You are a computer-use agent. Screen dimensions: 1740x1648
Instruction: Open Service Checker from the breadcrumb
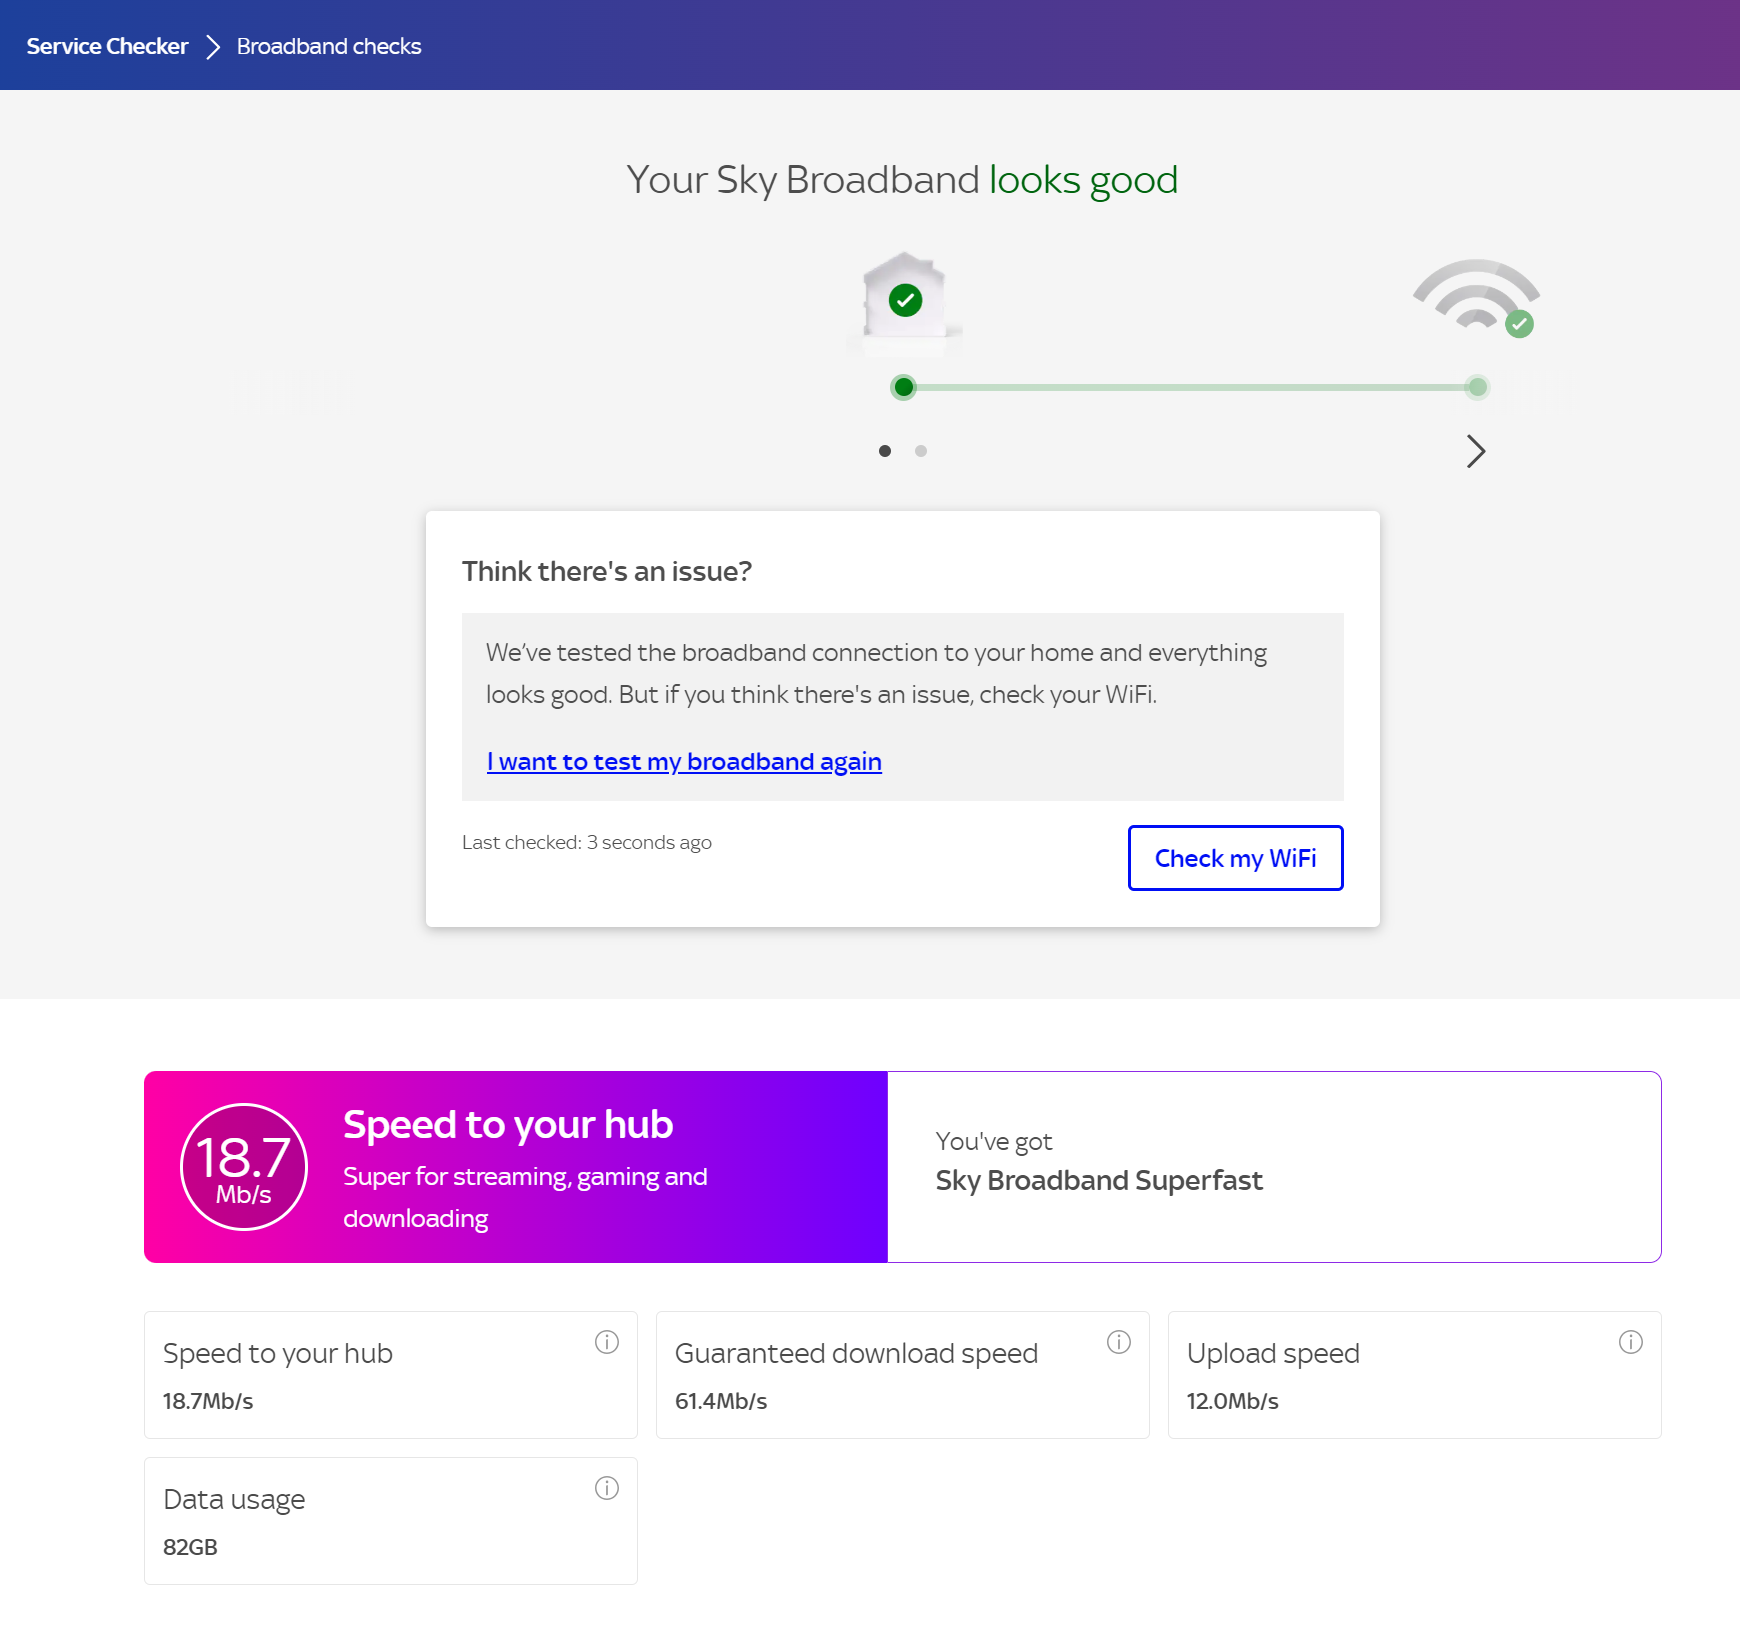pyautogui.click(x=107, y=45)
